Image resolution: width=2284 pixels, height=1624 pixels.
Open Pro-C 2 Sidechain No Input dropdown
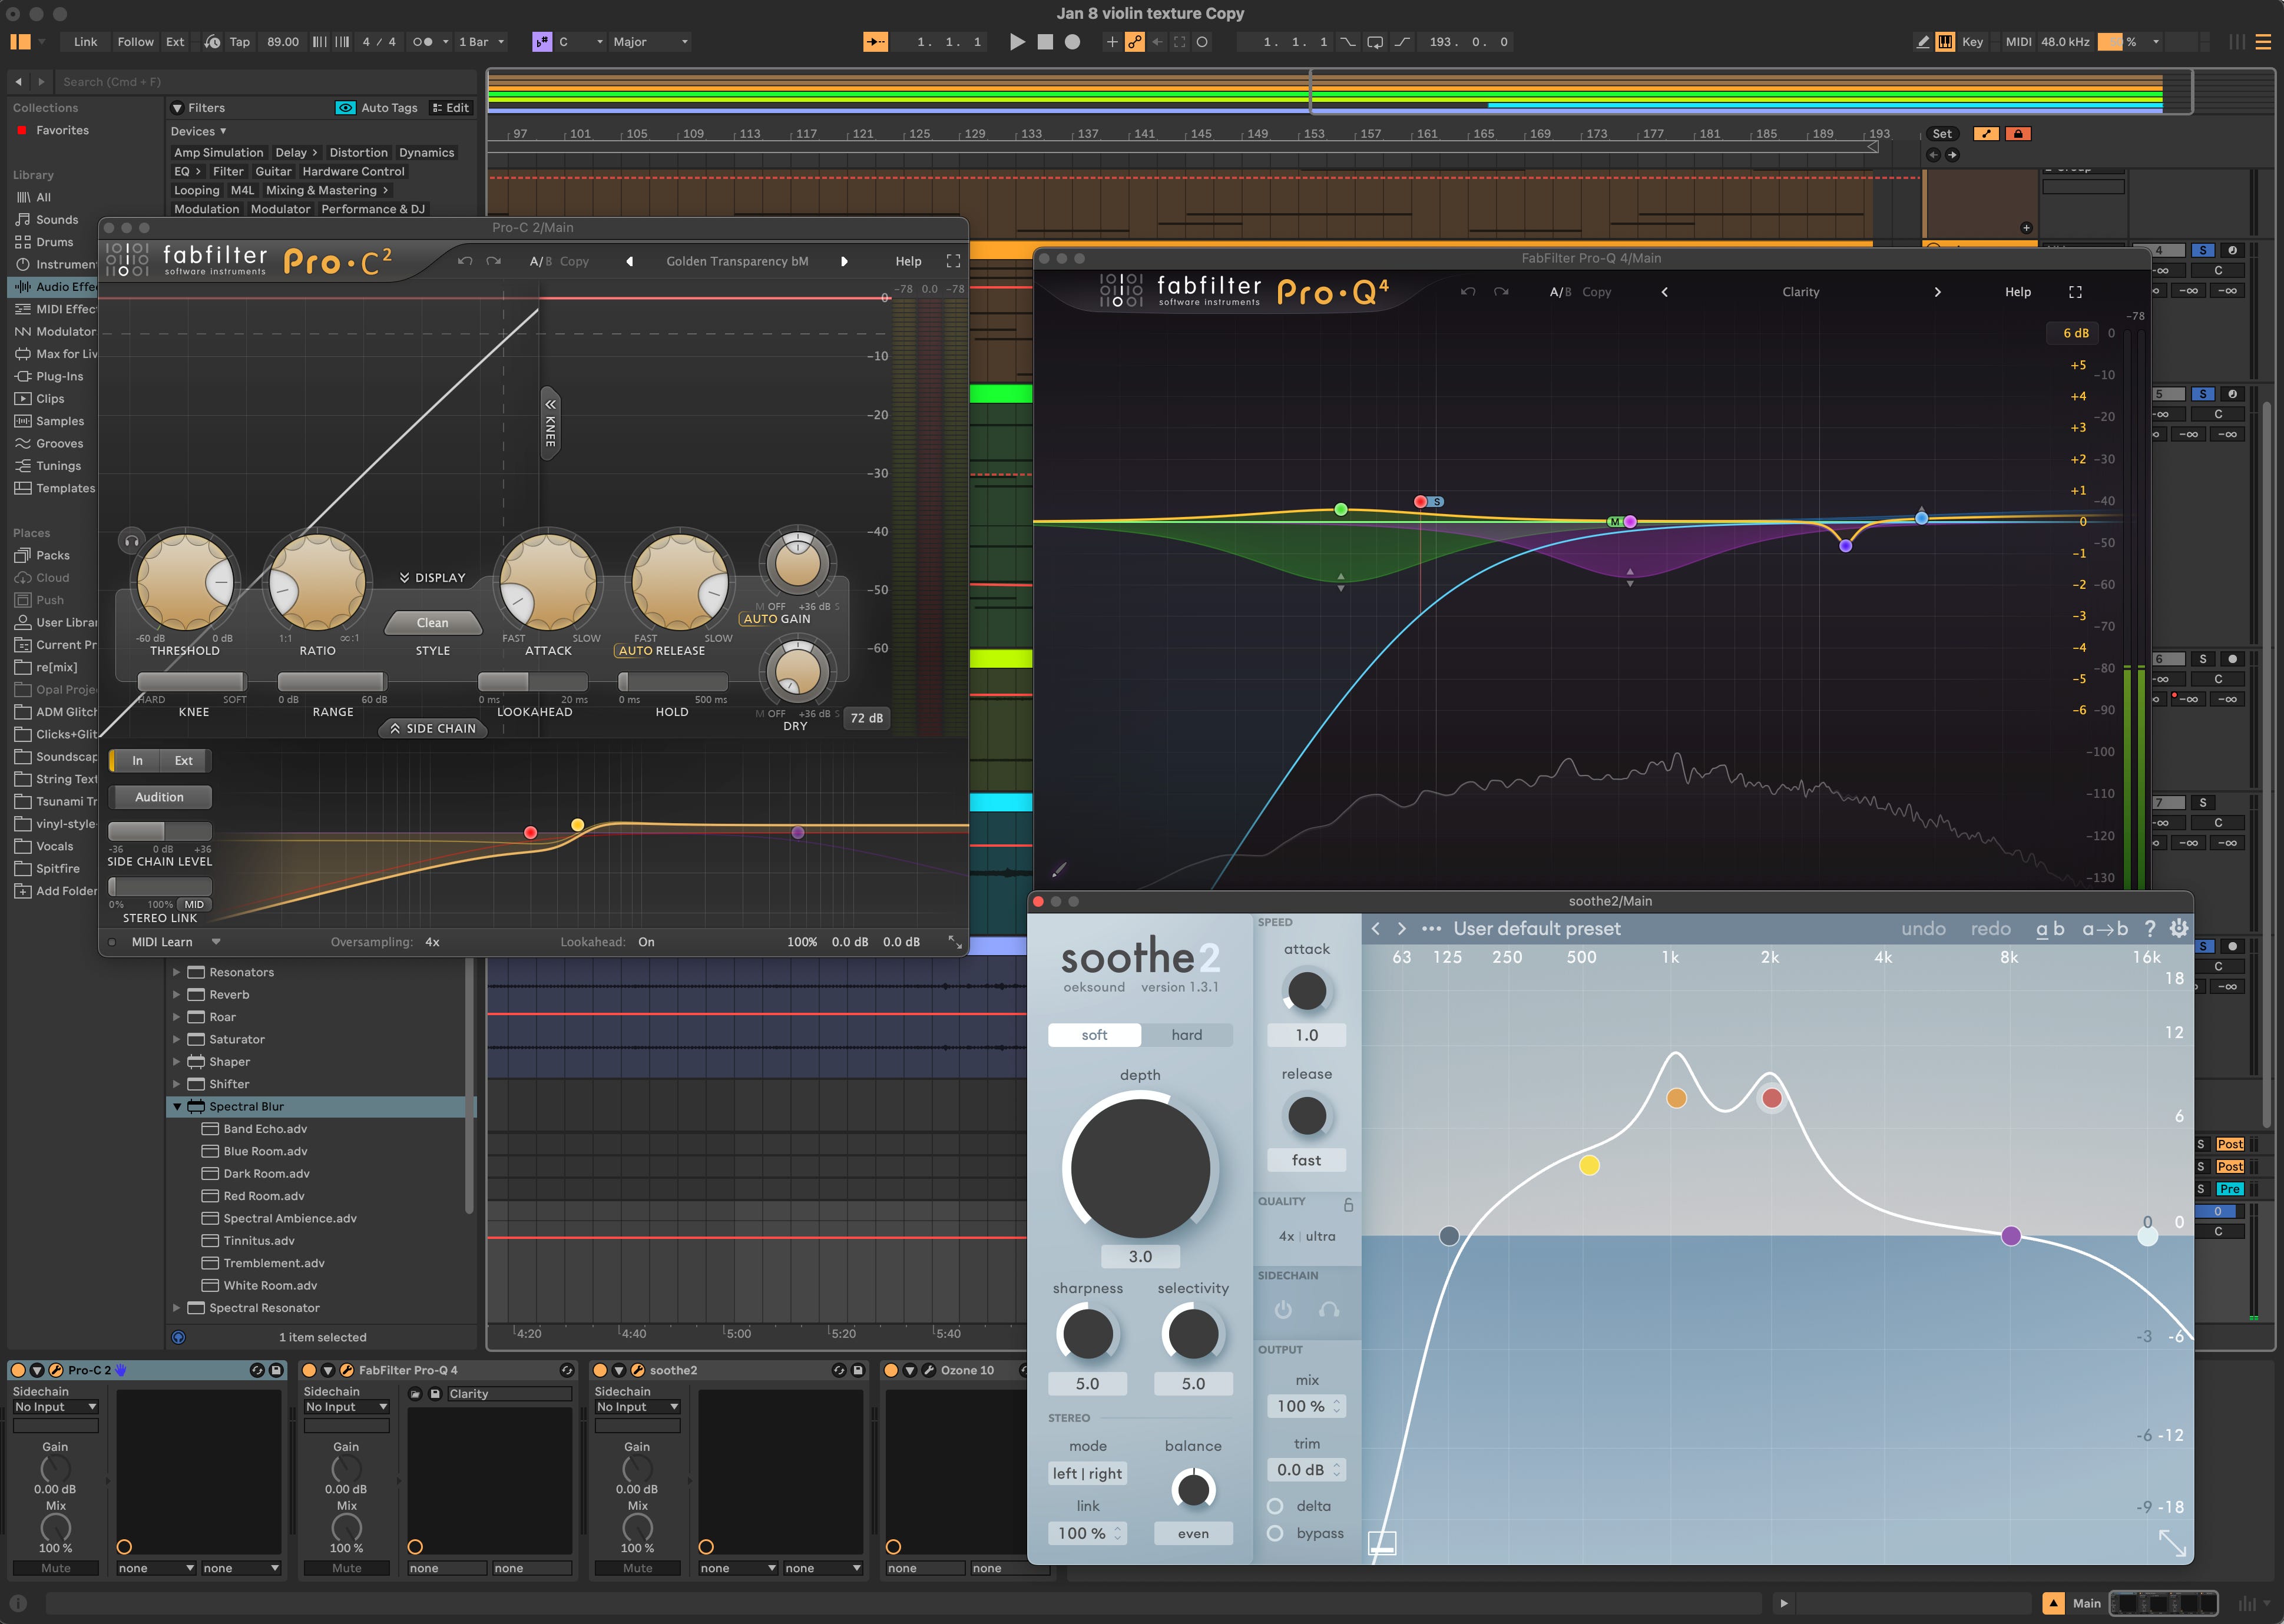point(55,1407)
